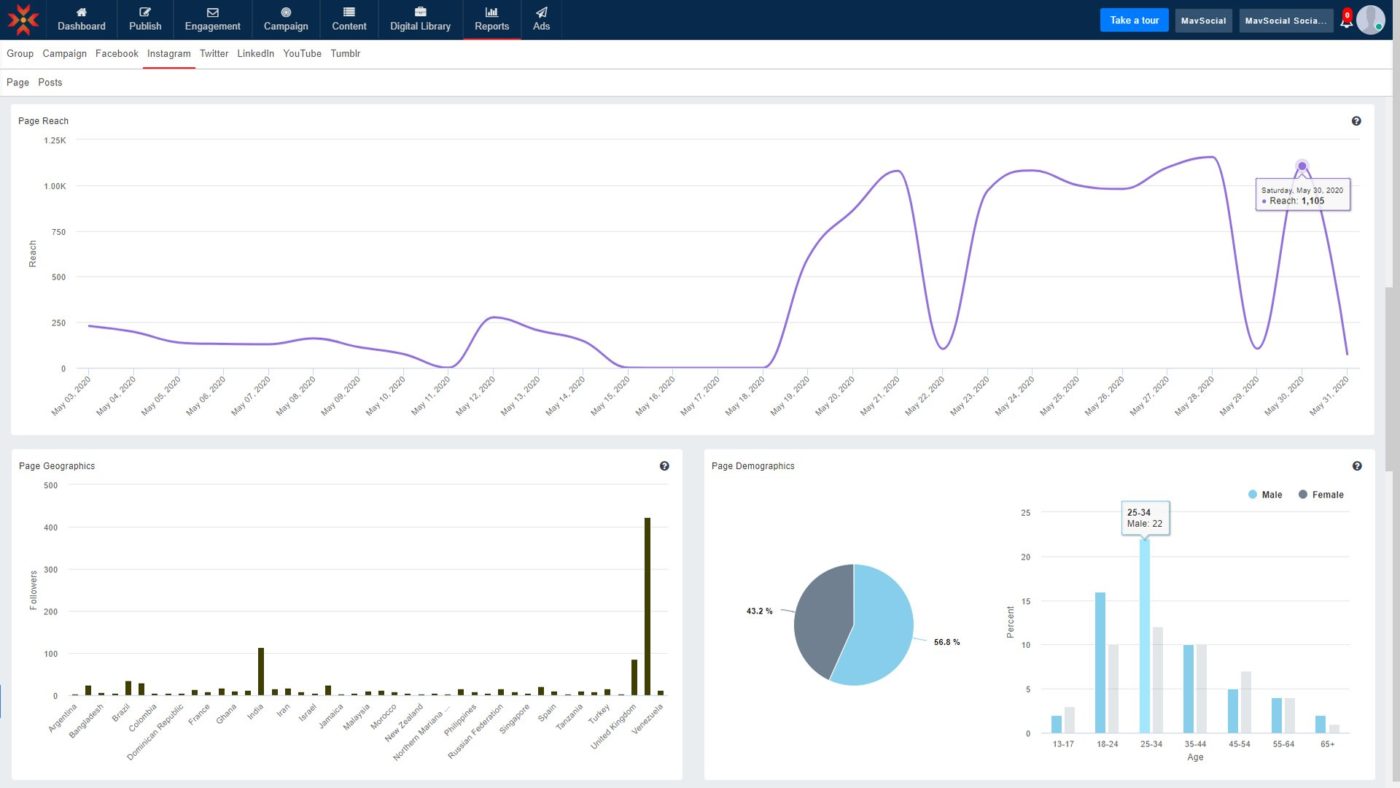
Task: Click the Take a tour button
Action: tap(1133, 19)
